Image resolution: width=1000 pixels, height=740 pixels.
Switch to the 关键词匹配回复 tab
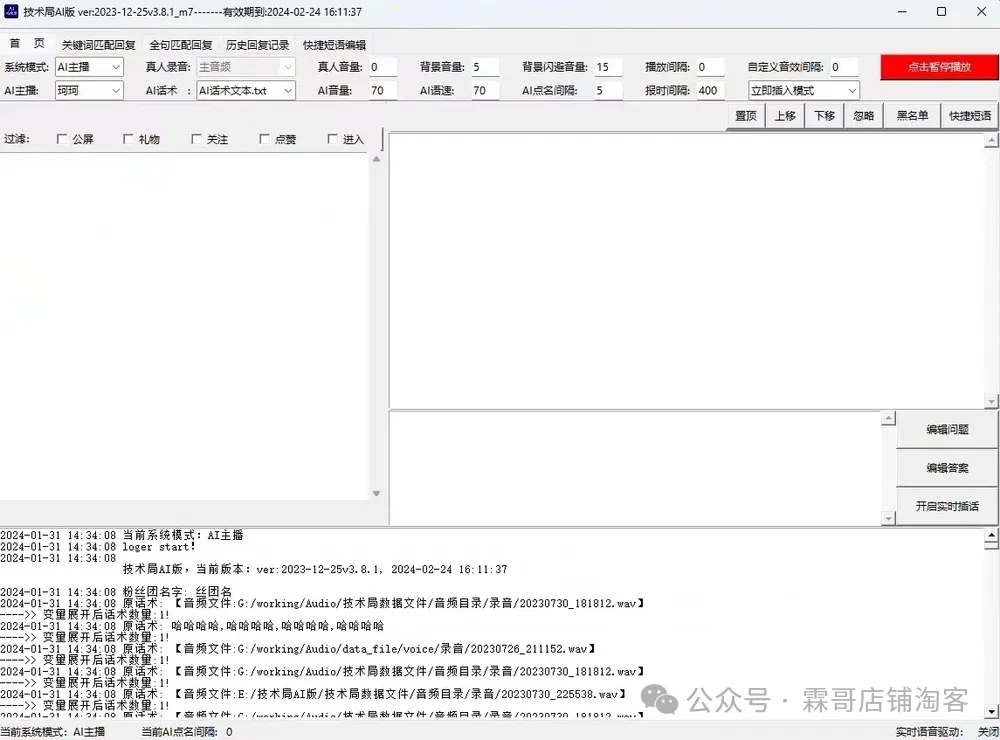coord(98,45)
